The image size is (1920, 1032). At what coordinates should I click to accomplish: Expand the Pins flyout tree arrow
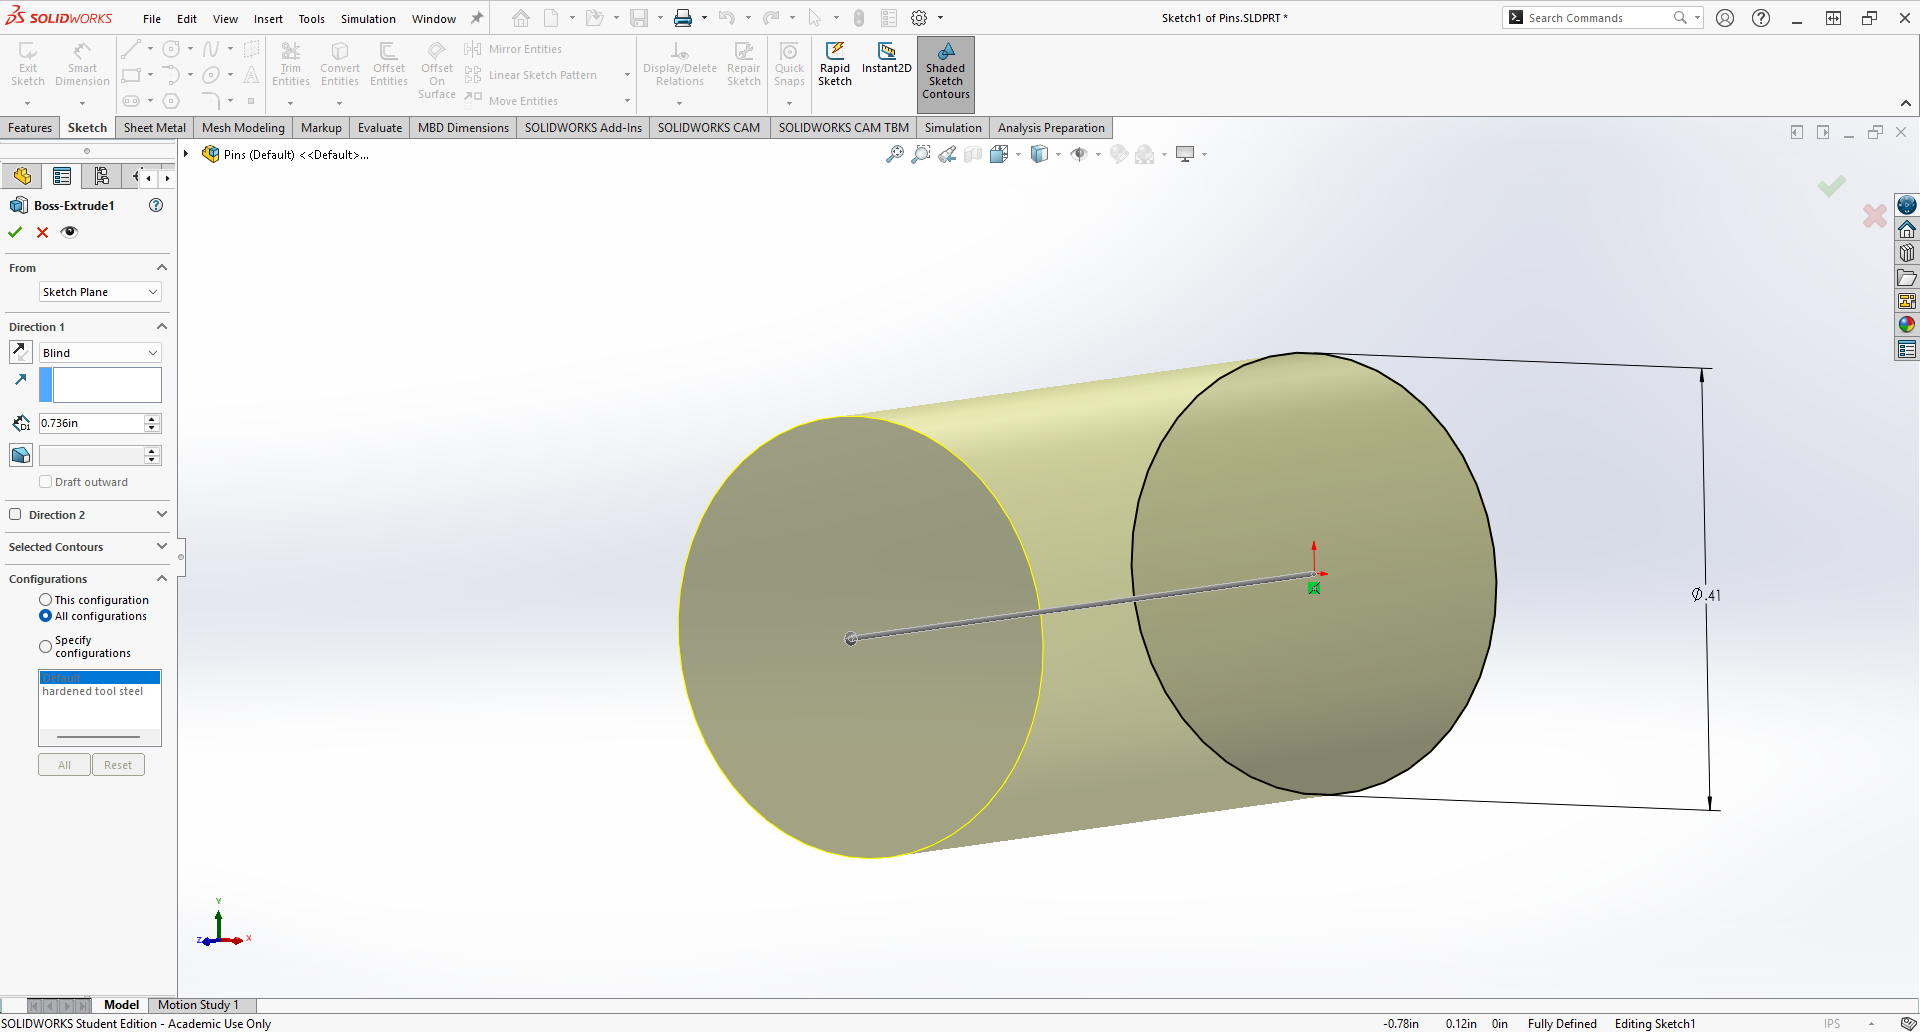(x=186, y=154)
